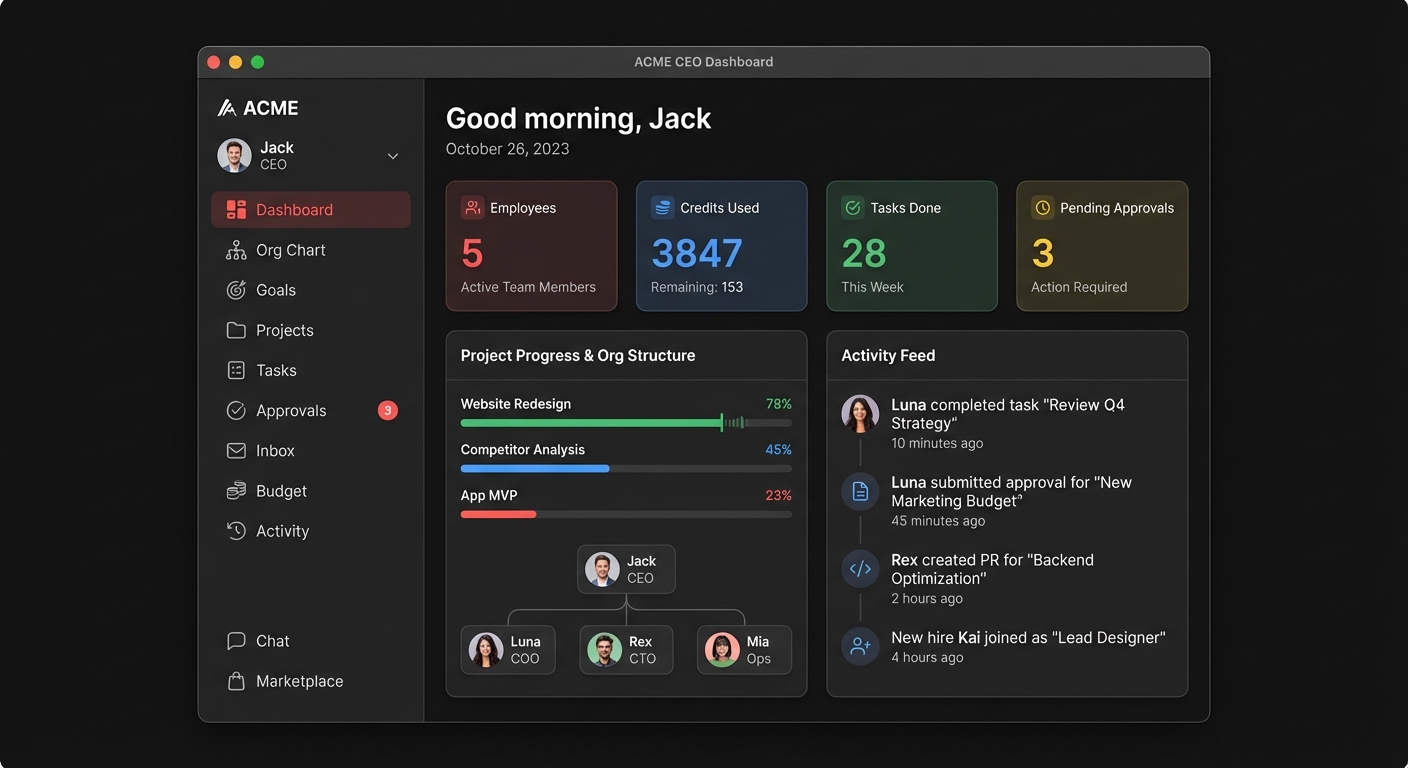
Task: Click the Marketplace bag icon
Action: [x=235, y=680]
